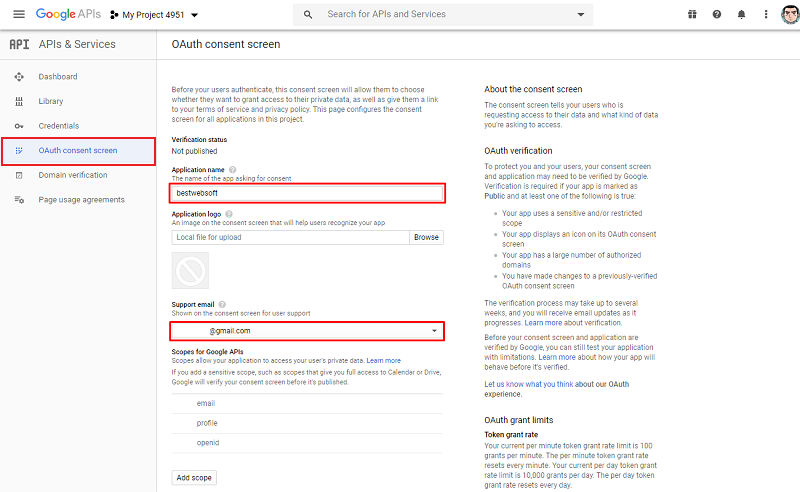Select the openid scope row
The image size is (800, 492).
point(307,443)
